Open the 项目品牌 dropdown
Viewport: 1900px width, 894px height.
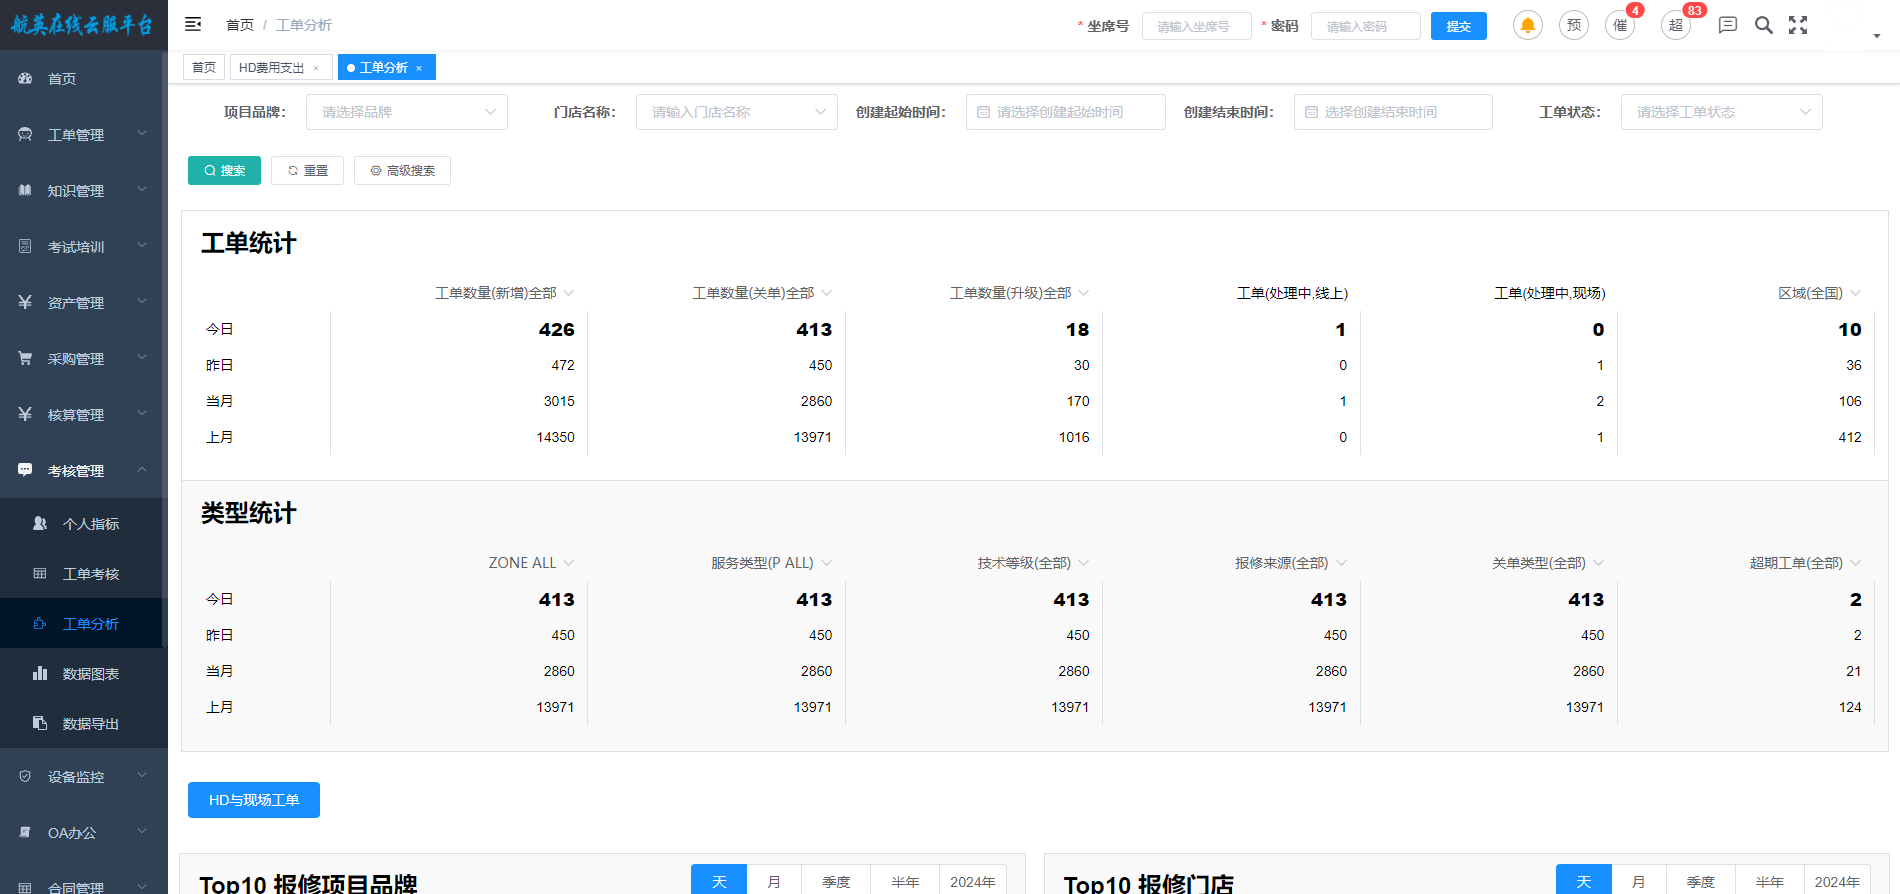pyautogui.click(x=407, y=112)
